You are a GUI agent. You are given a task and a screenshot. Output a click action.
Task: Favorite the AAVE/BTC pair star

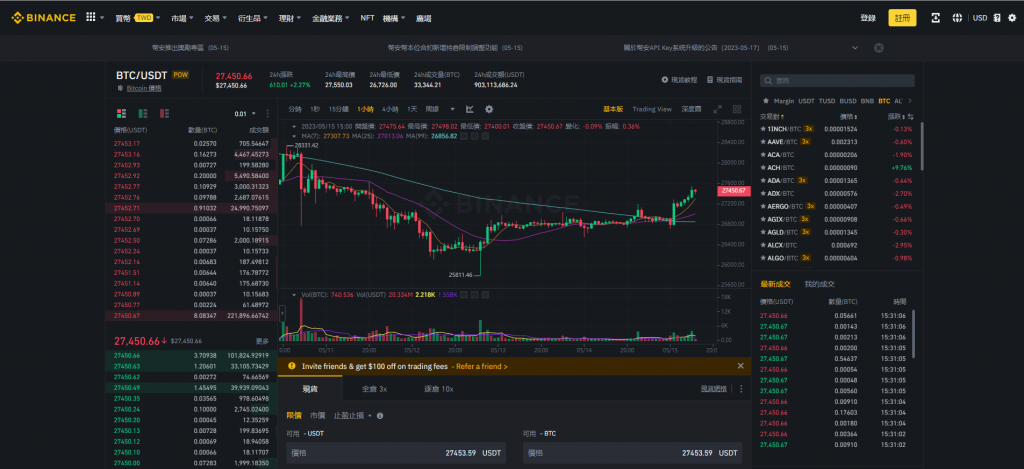click(x=763, y=142)
